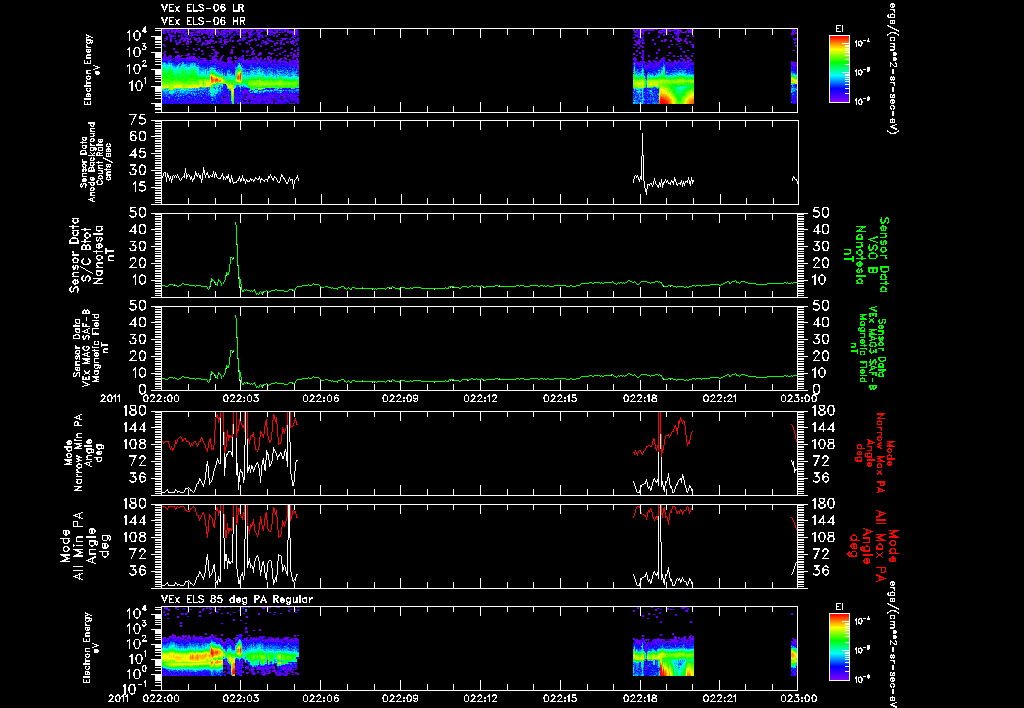The image size is (1024, 708).
Task: Click the 75 tick on the count rate axis
Action: [x=138, y=120]
